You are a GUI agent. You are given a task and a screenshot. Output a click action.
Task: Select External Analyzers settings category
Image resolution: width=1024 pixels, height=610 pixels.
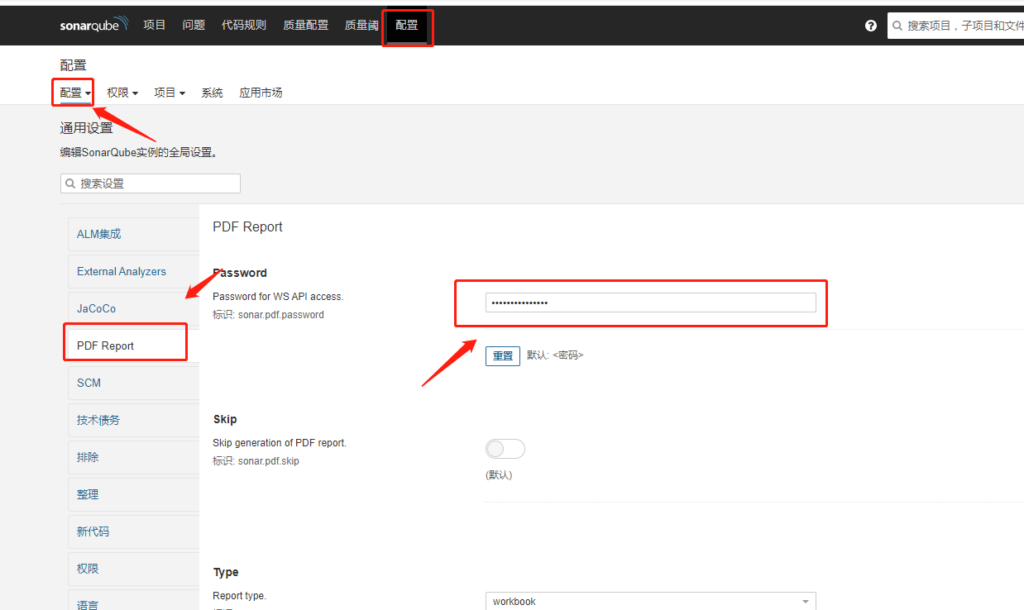click(133, 271)
